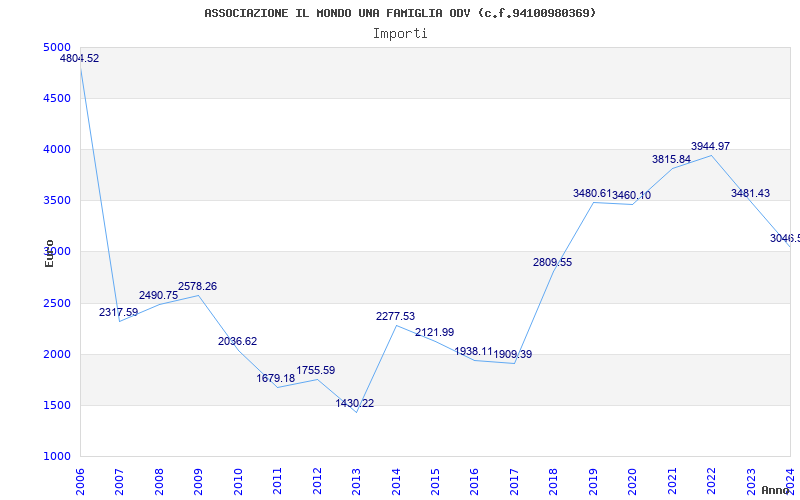Image resolution: width=800 pixels, height=500 pixels.
Task: Click the Euro y-axis title
Action: point(49,254)
